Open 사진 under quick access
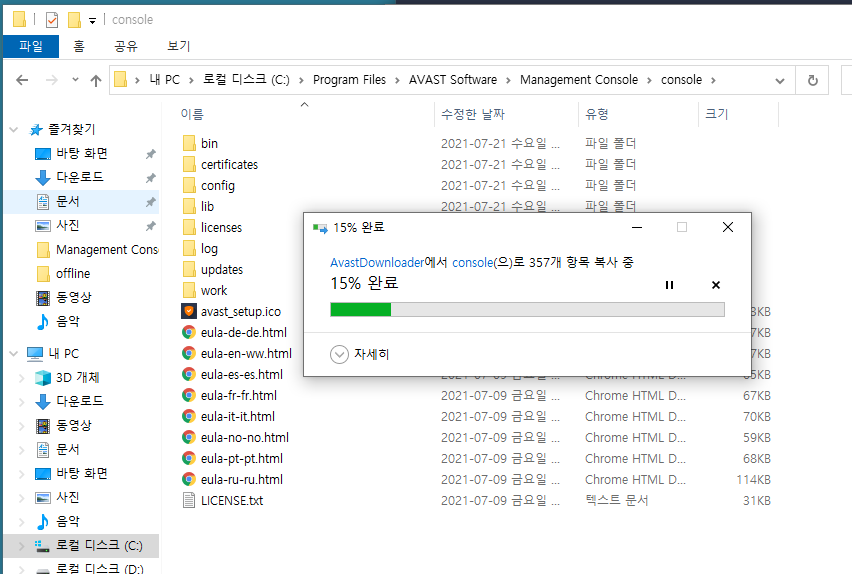852x574 pixels. tap(68, 226)
